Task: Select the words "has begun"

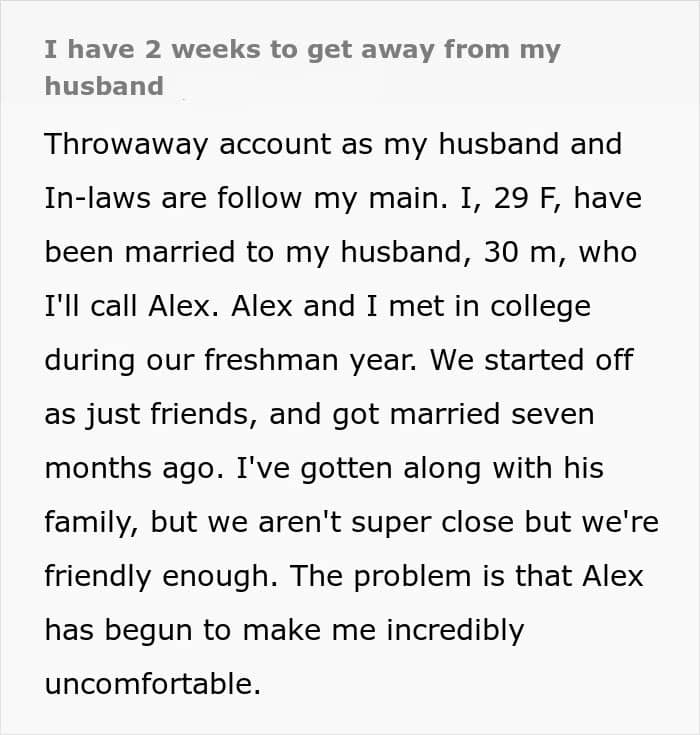Action: pos(119,631)
